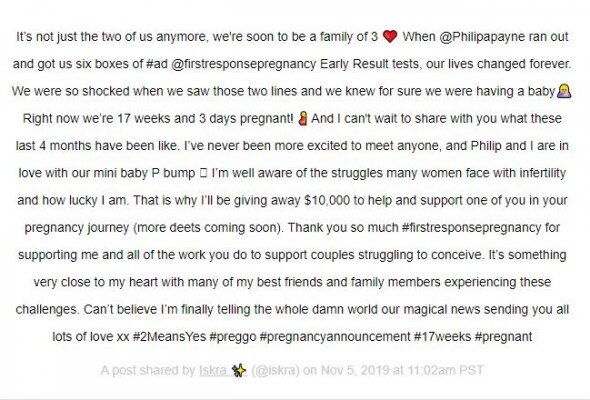Click the red heart emoji

390,37
